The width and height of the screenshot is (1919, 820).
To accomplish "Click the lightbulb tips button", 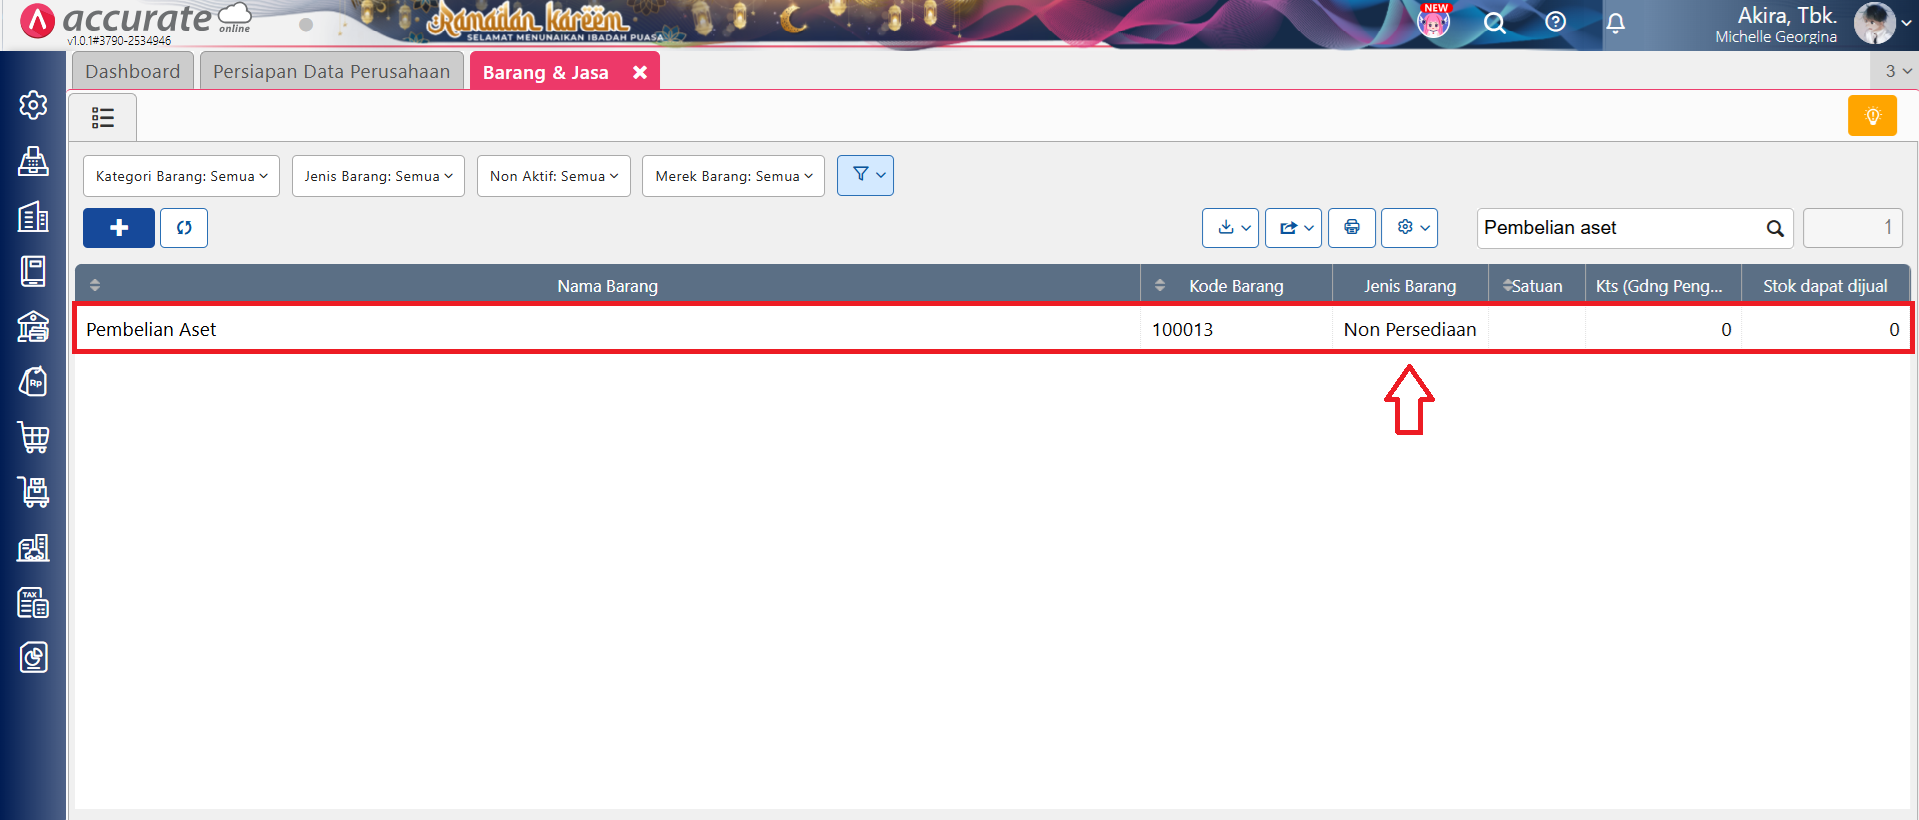I will [1872, 116].
